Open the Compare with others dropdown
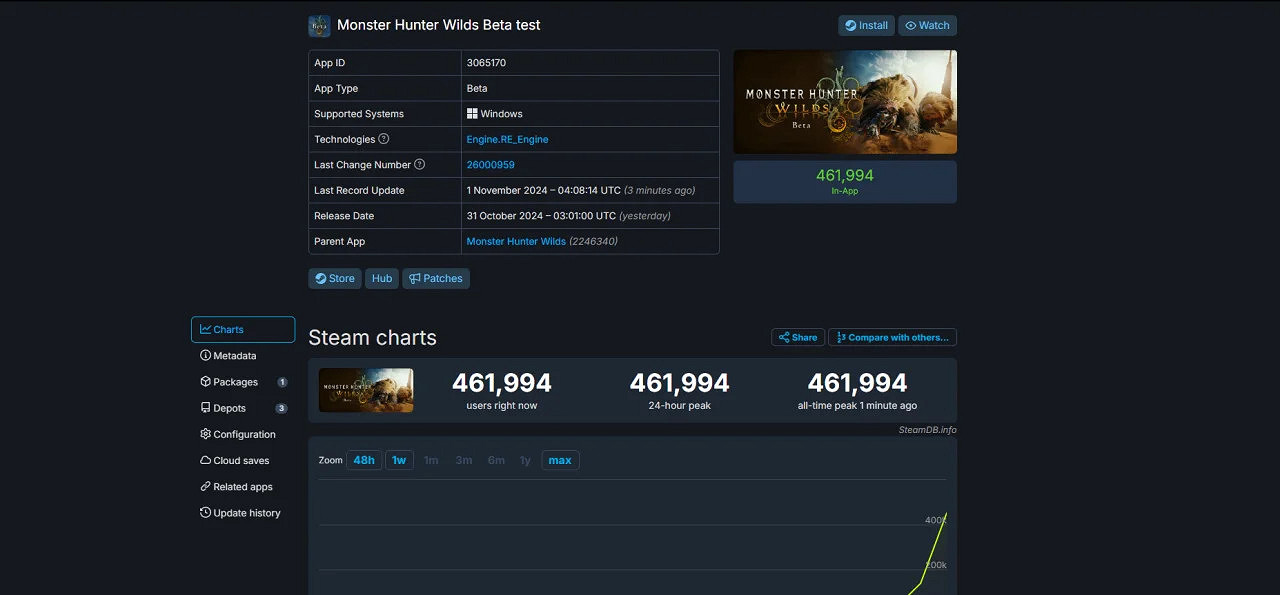 tap(892, 337)
